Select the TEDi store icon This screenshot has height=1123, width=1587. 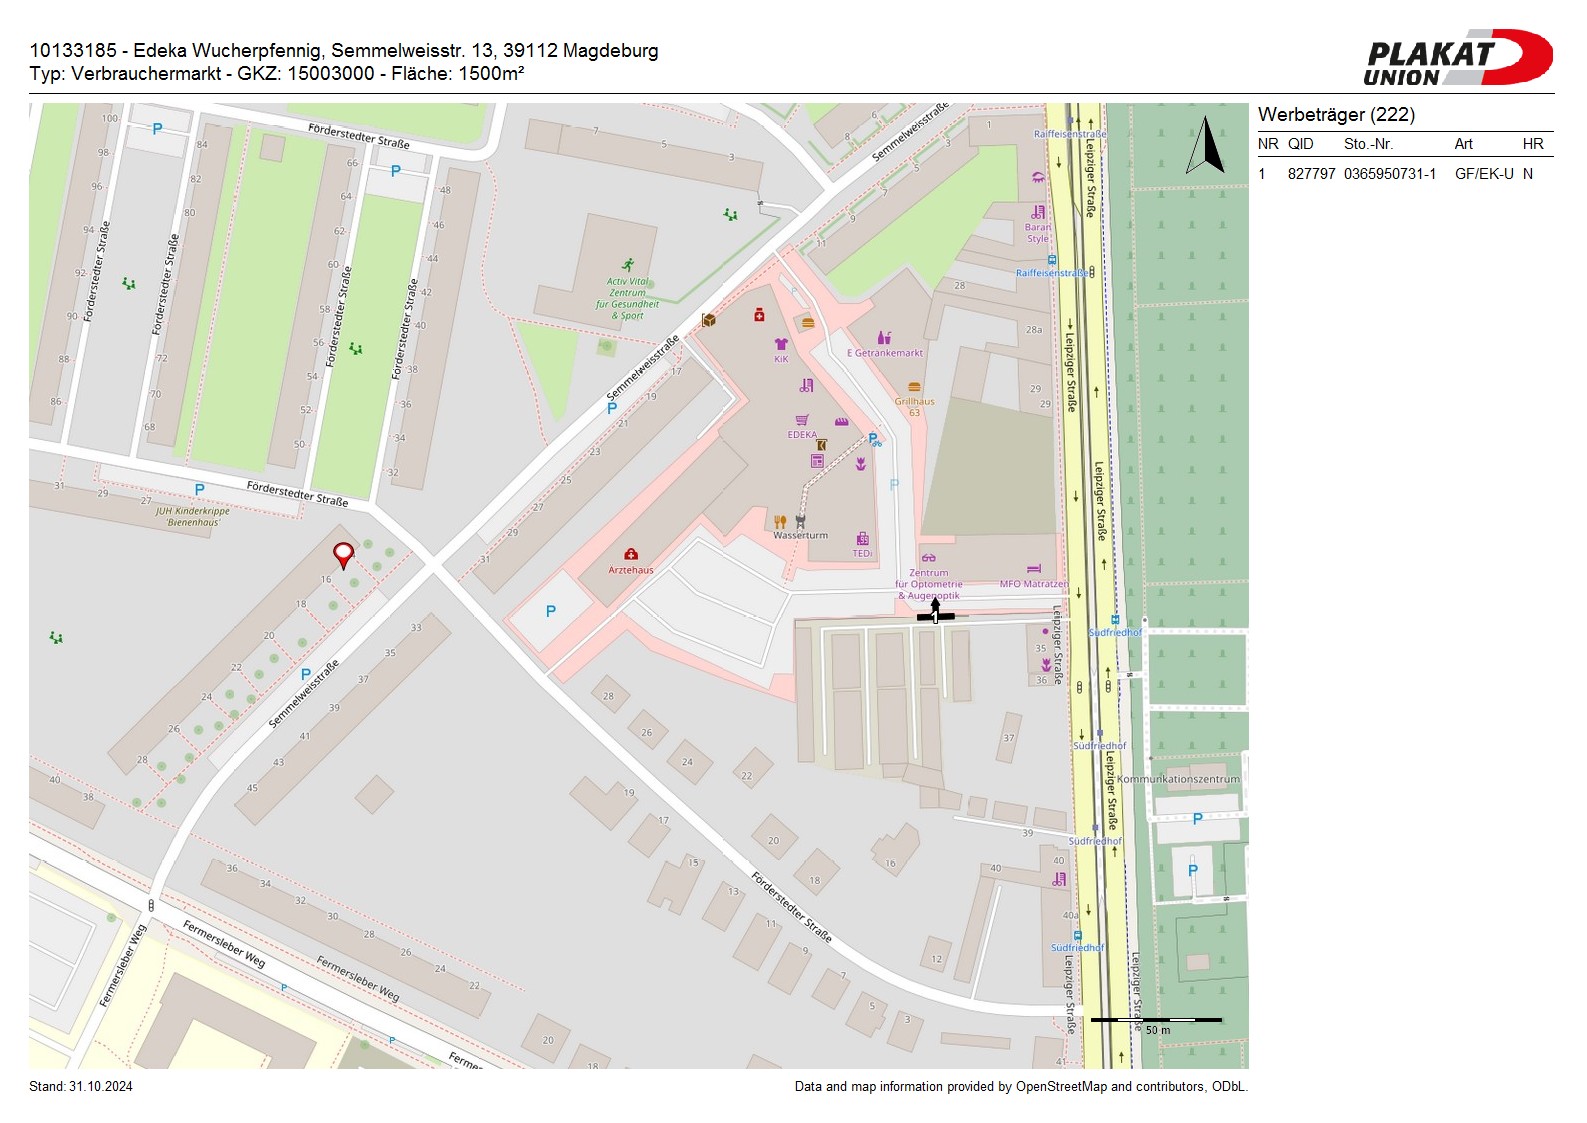(862, 539)
